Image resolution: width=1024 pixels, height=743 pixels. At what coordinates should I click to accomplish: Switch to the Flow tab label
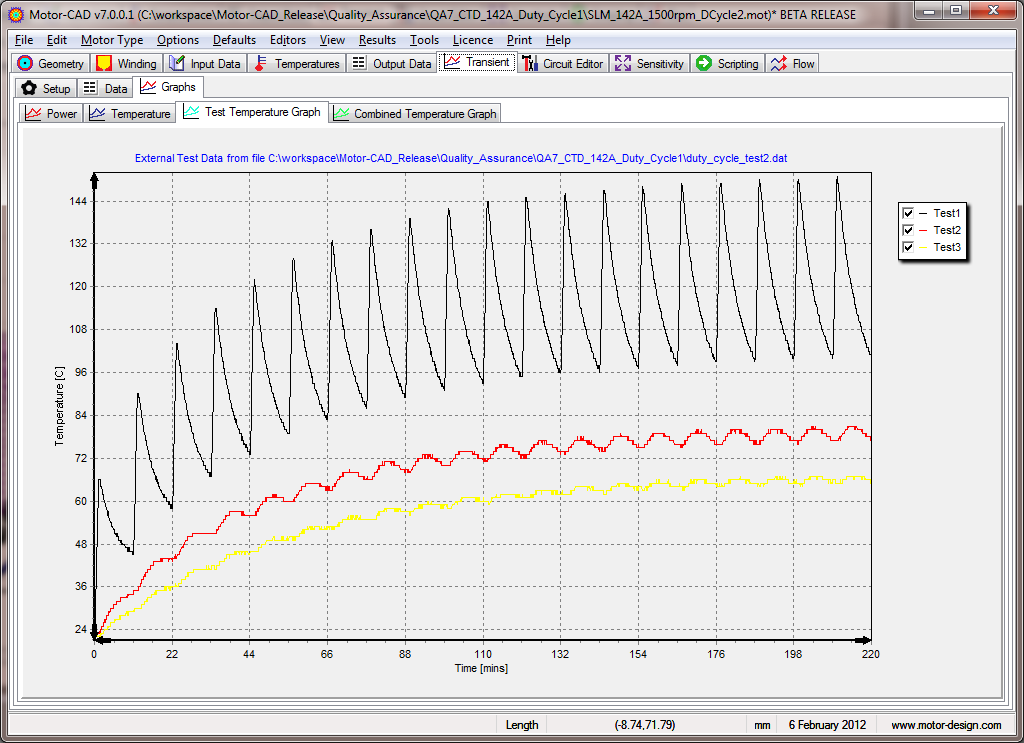click(803, 63)
